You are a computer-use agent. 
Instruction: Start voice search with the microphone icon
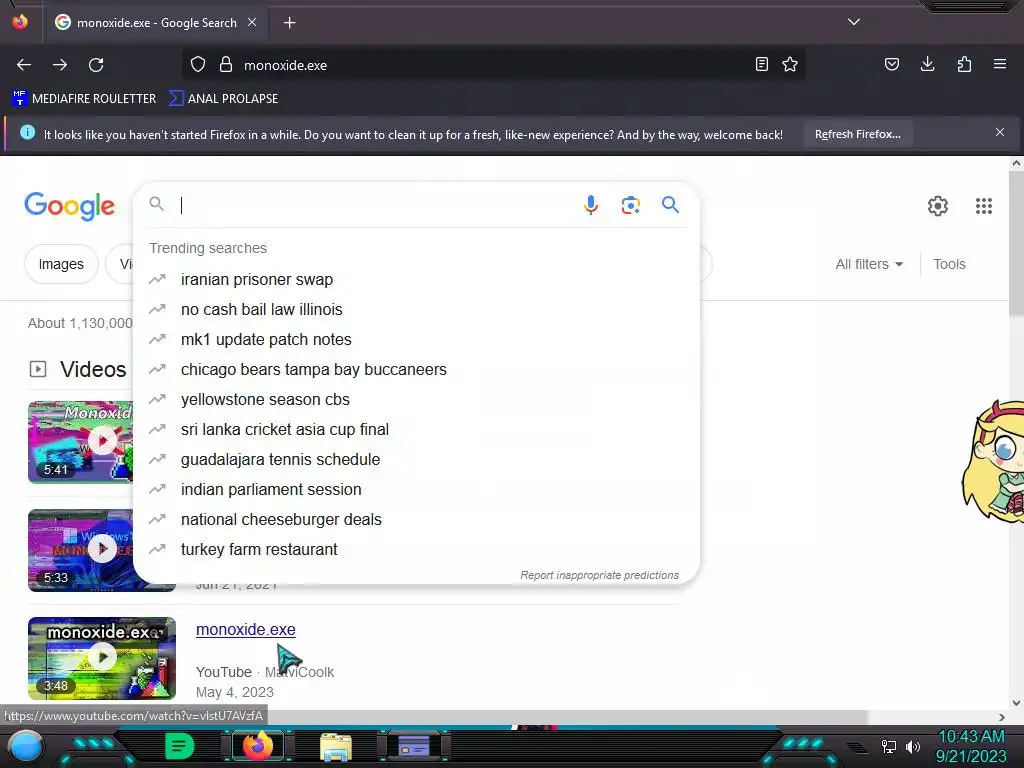590,205
